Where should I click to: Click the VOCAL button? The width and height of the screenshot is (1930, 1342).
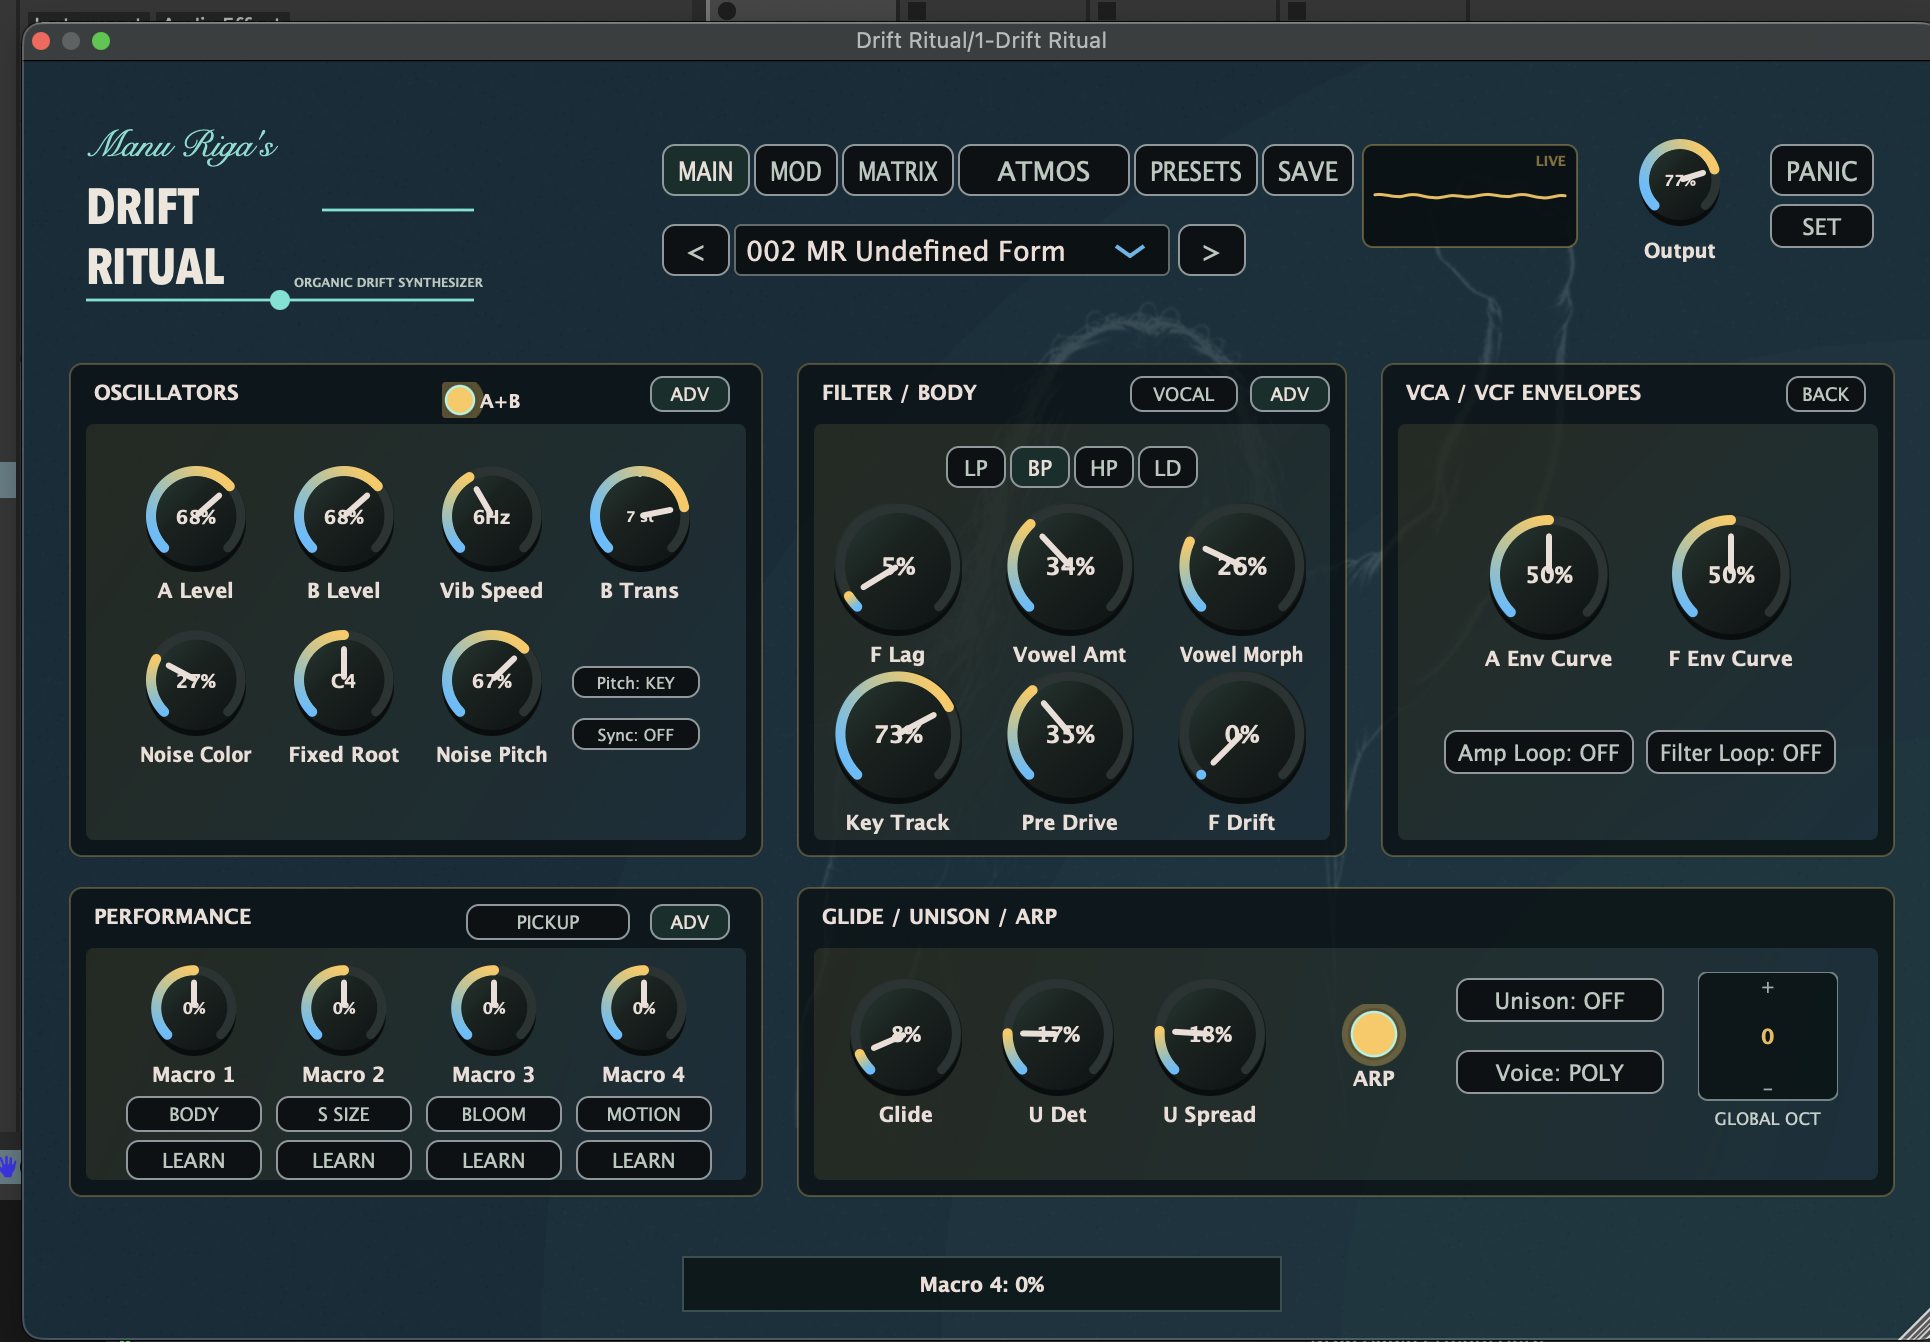[1184, 394]
